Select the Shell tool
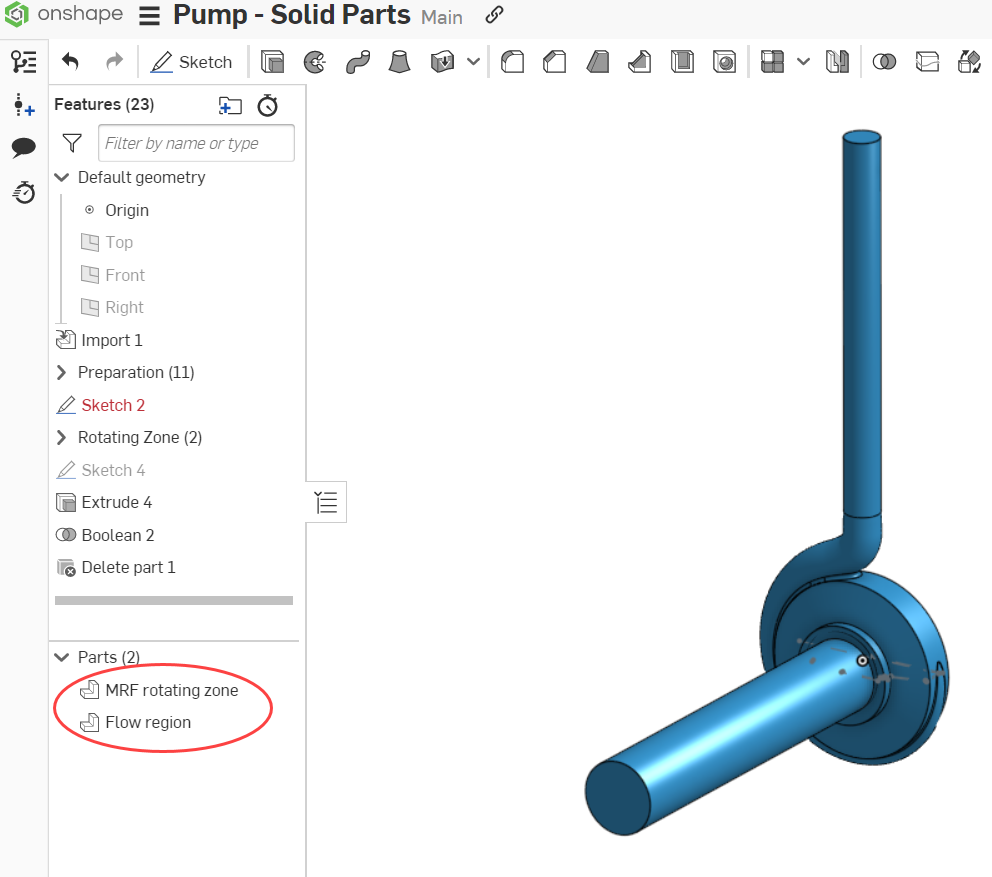This screenshot has width=992, height=877. 682,62
